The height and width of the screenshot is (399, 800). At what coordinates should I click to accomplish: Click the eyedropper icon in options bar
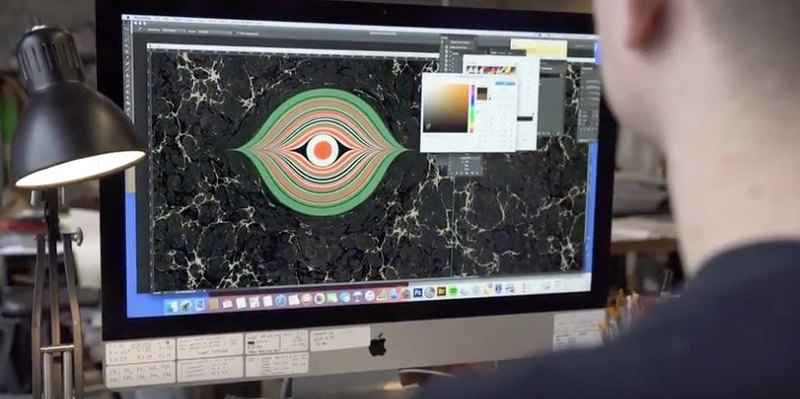[139, 29]
